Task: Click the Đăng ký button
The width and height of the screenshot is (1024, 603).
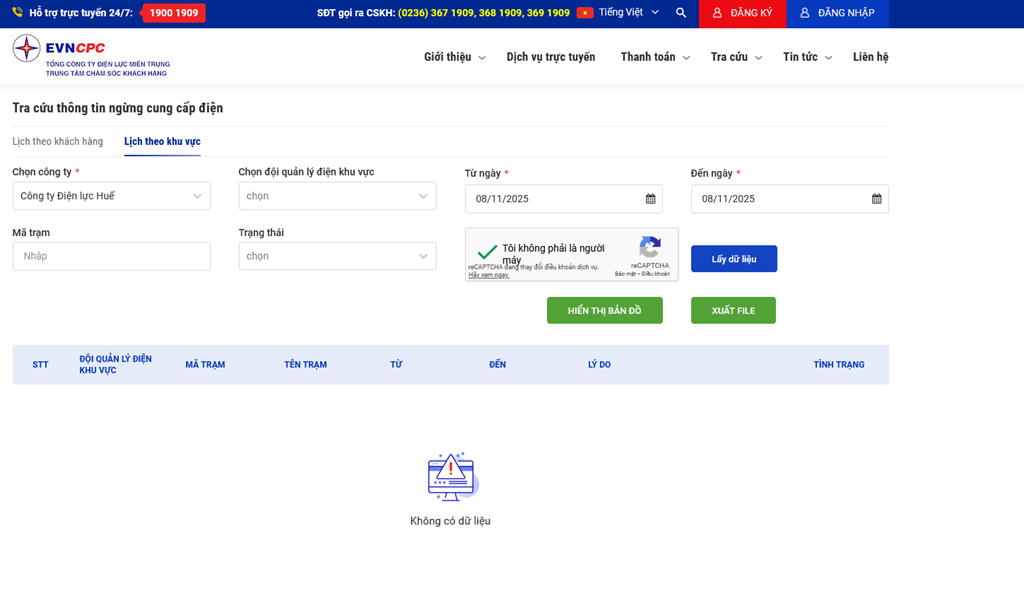Action: 742,13
